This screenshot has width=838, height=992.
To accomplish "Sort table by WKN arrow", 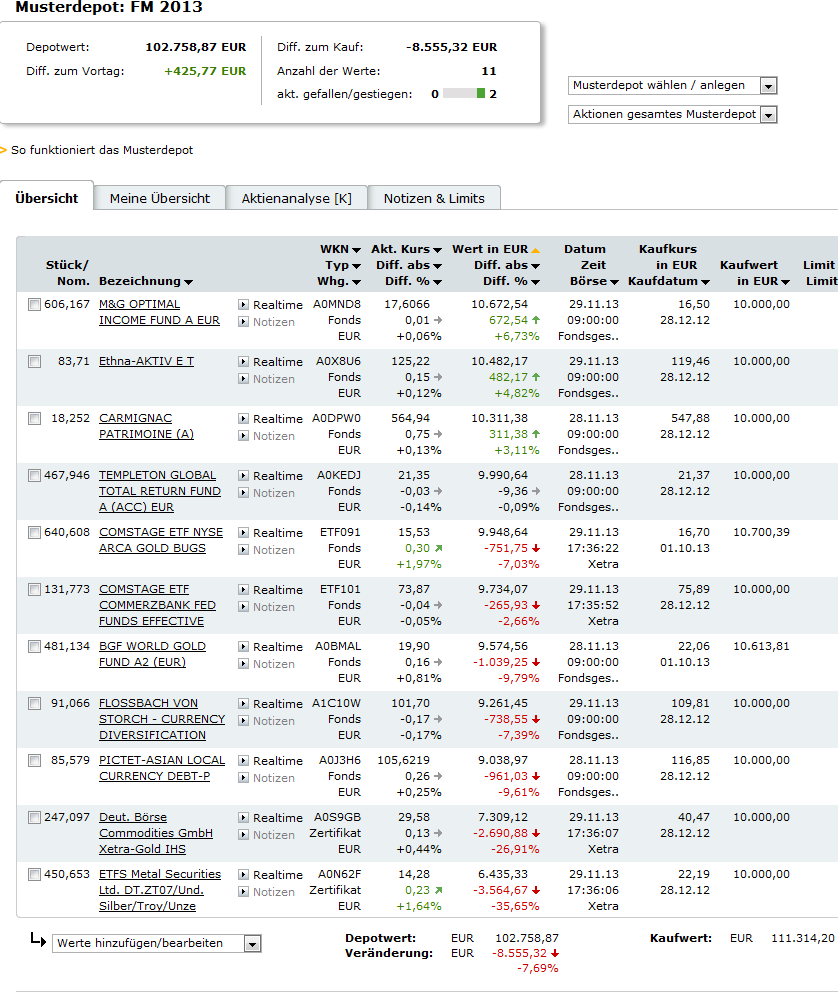I will click(356, 250).
